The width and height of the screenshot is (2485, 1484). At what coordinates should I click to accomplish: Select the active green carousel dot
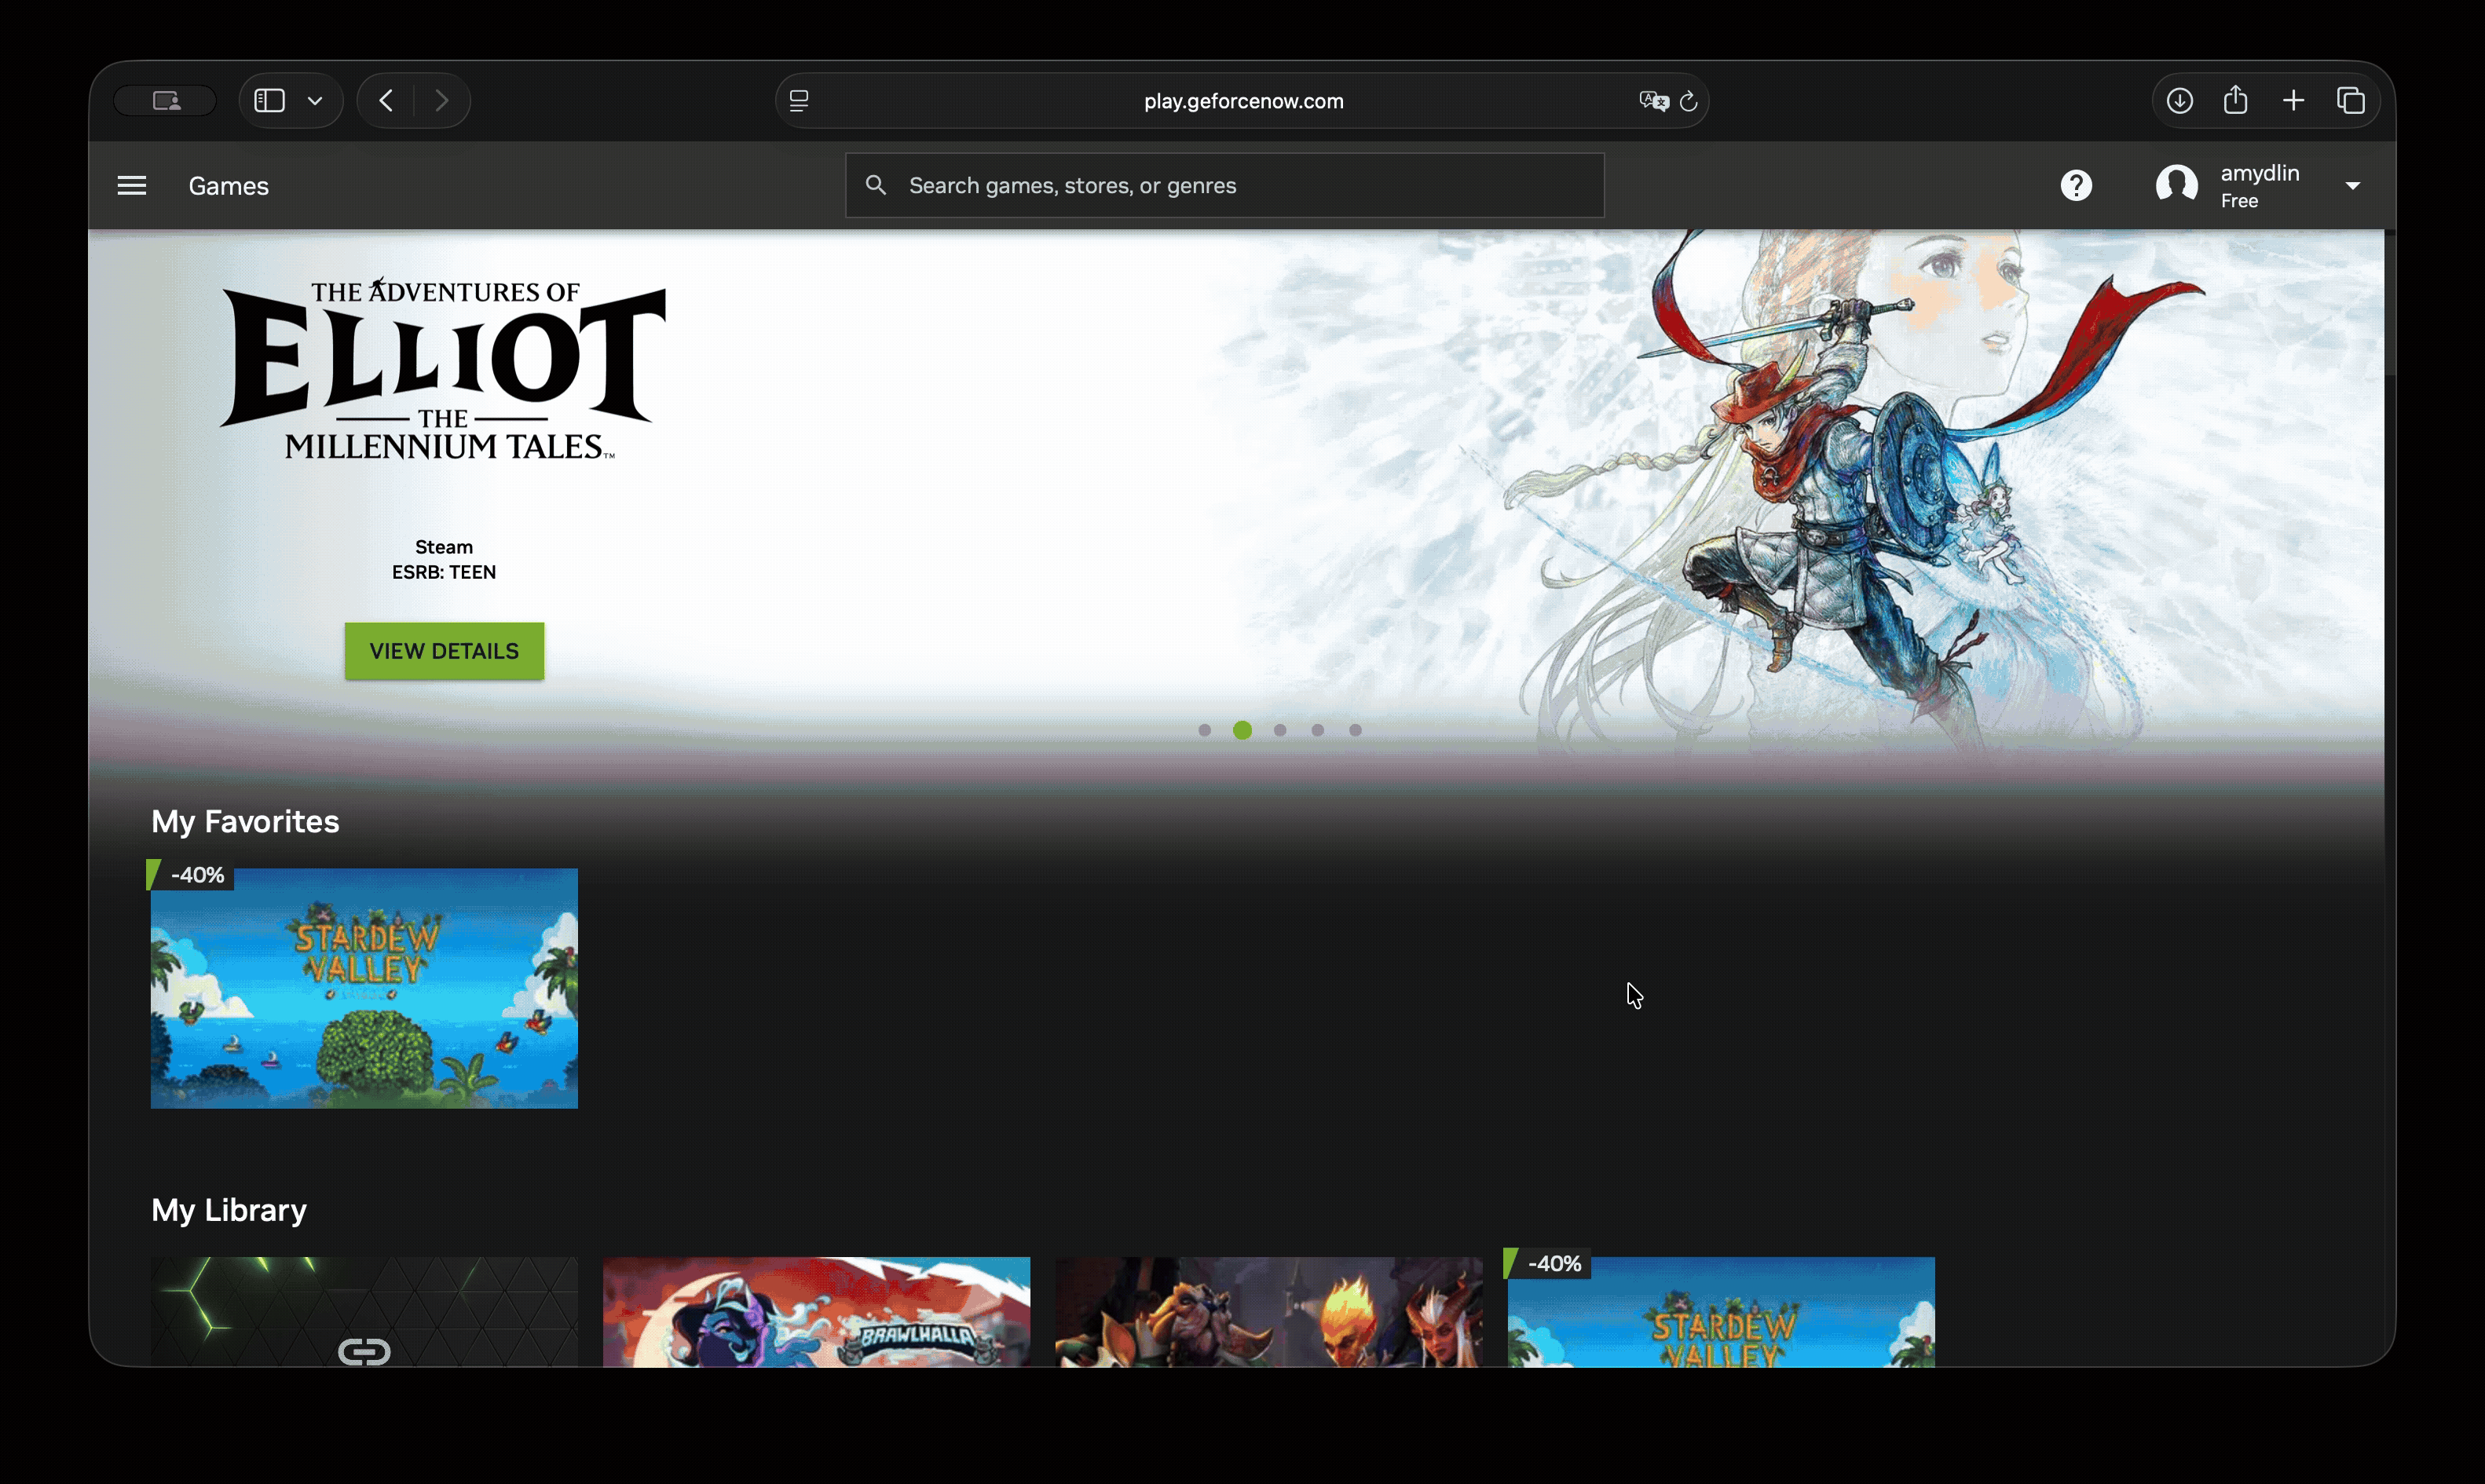pyautogui.click(x=1242, y=730)
